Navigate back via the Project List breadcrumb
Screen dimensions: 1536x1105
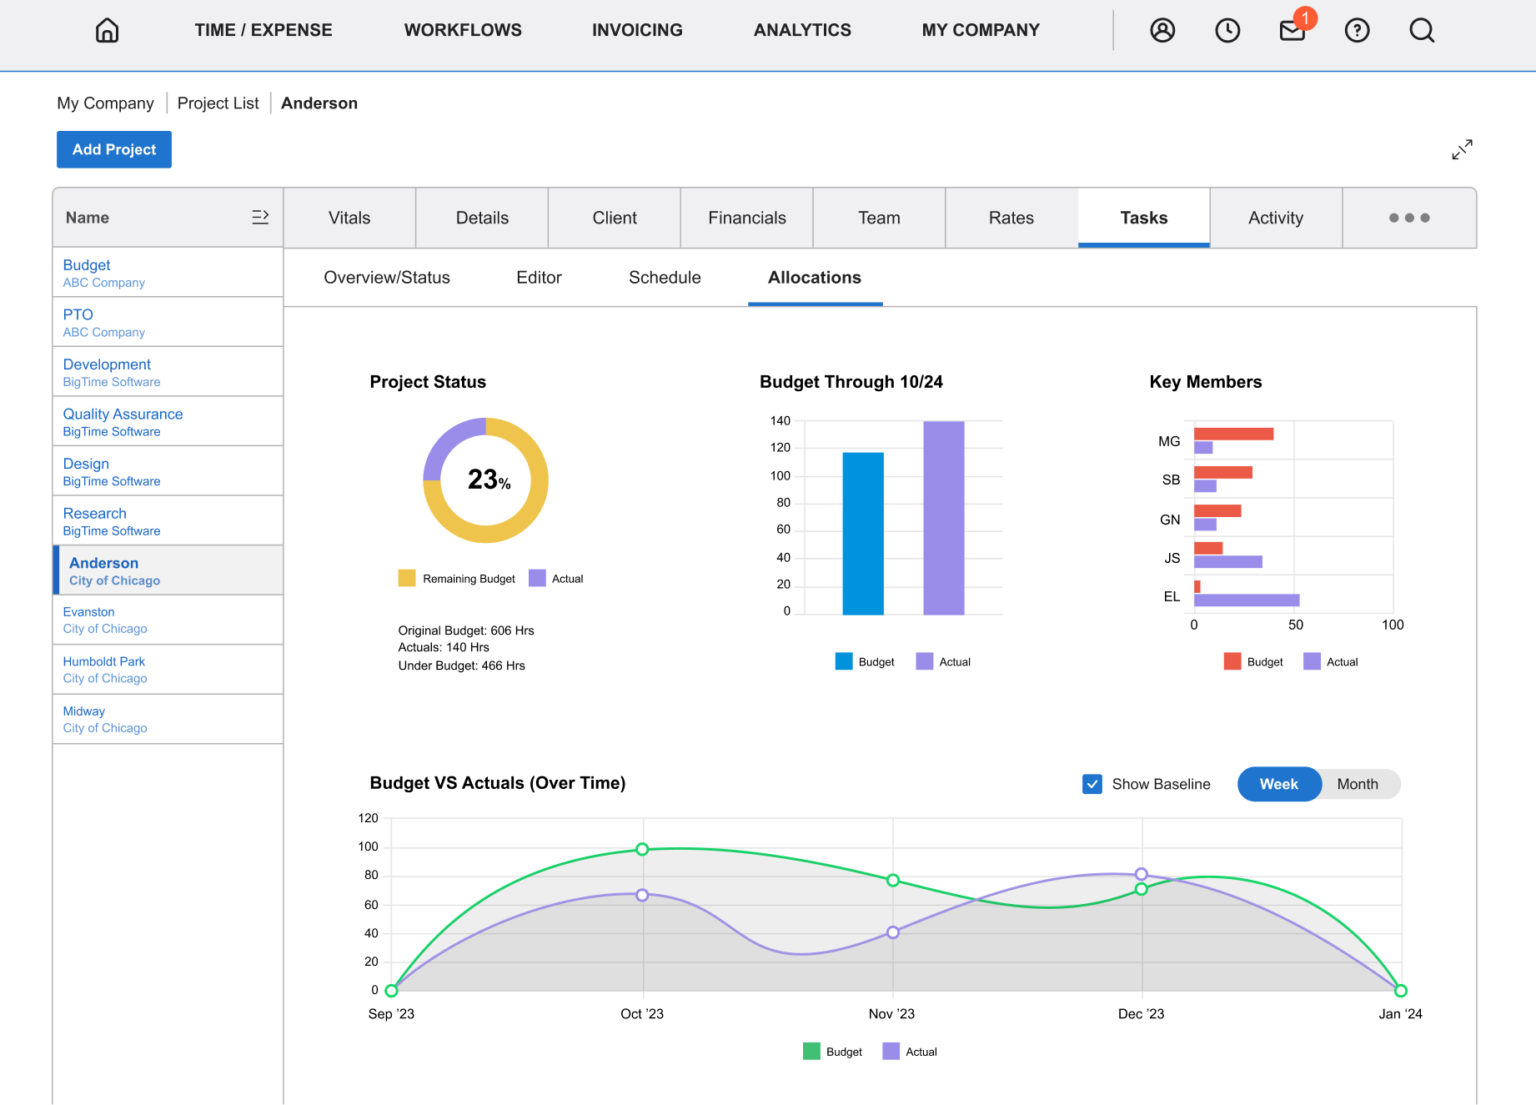coord(218,103)
